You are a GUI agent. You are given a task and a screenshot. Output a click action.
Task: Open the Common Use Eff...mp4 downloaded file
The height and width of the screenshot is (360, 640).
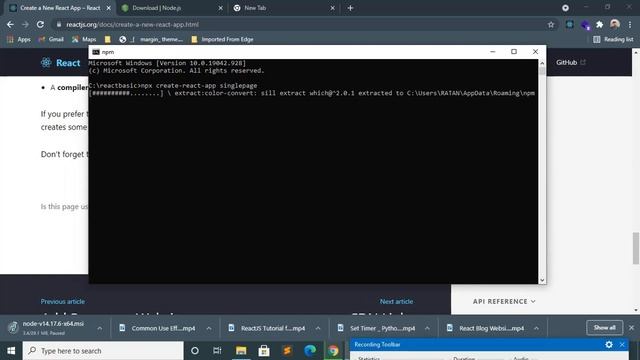(x=157, y=328)
